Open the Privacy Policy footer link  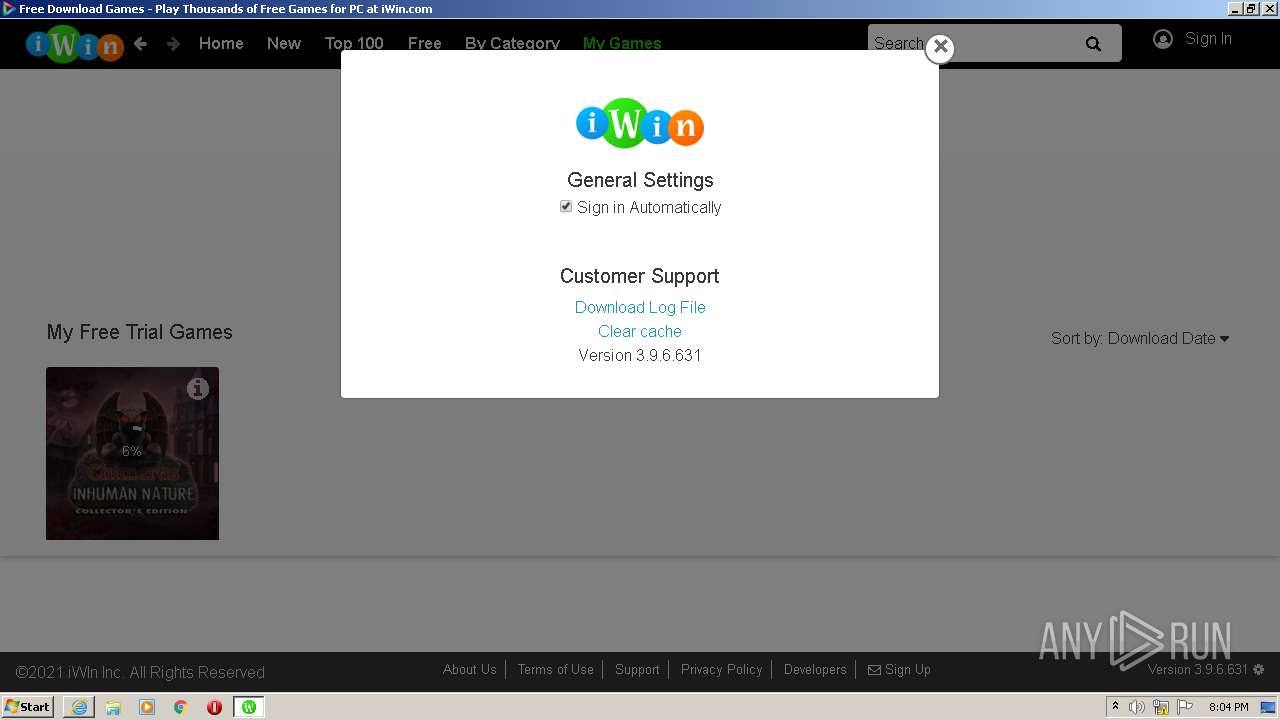click(722, 669)
